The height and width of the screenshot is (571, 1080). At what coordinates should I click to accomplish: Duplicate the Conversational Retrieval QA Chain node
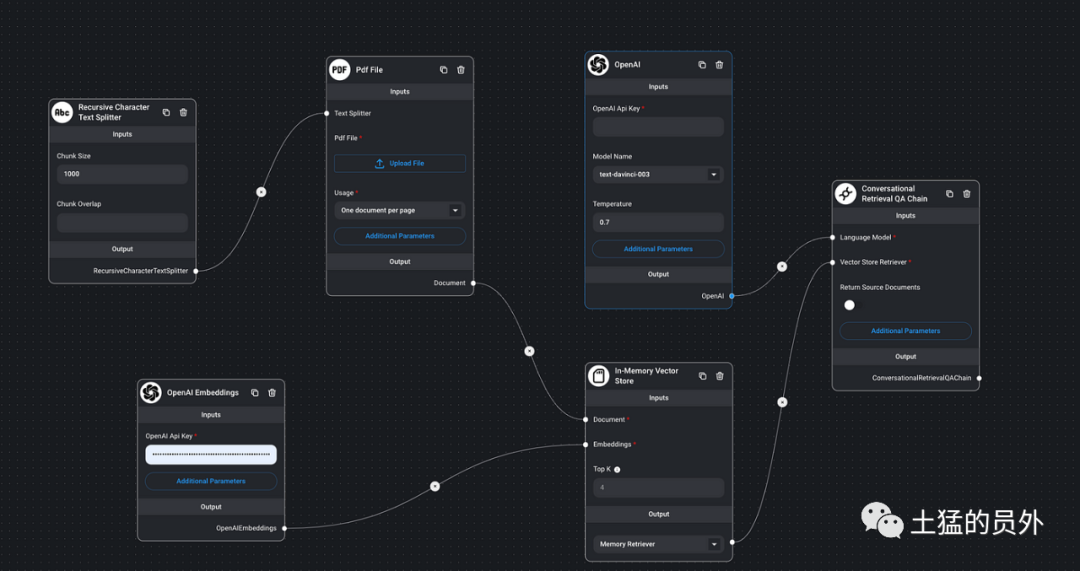point(950,194)
